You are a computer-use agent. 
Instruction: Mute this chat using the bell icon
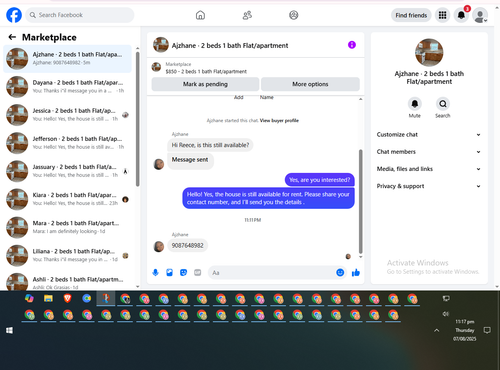(x=415, y=104)
